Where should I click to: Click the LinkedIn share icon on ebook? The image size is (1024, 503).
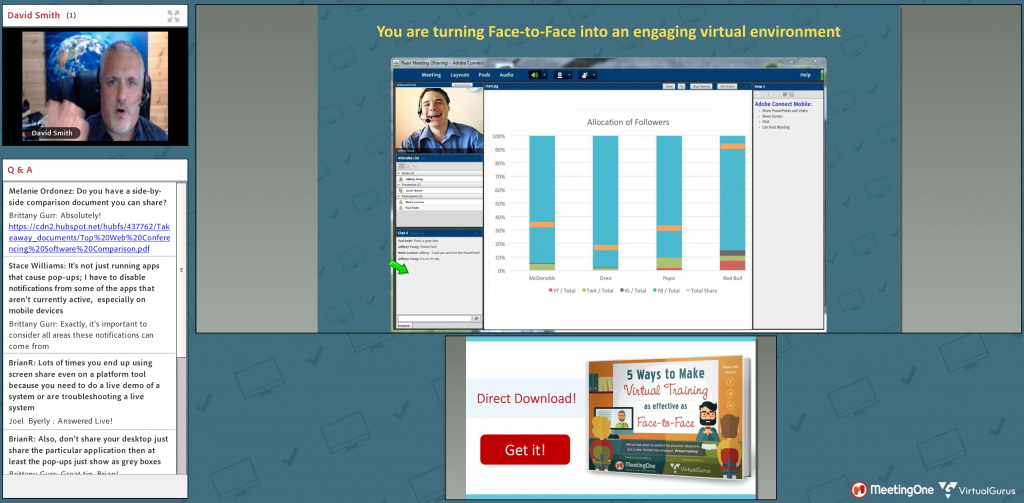click(731, 405)
